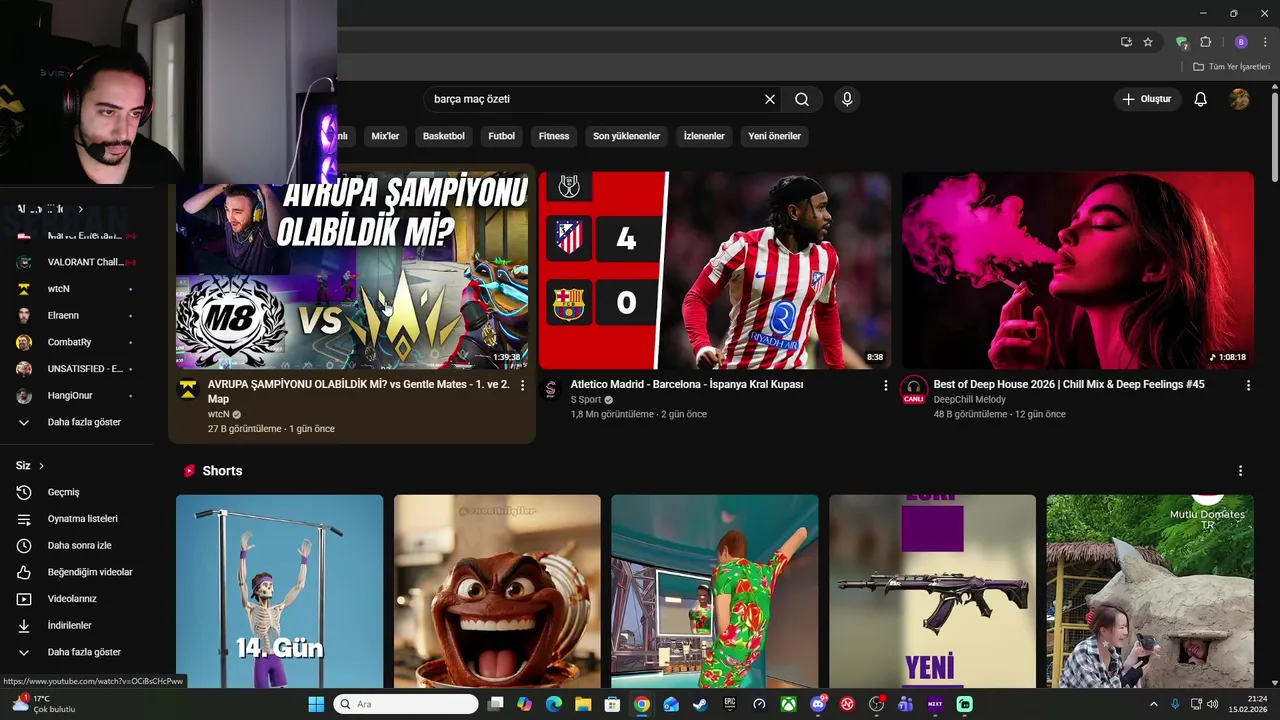
Task: Open YouTube notifications bell
Action: click(1201, 99)
